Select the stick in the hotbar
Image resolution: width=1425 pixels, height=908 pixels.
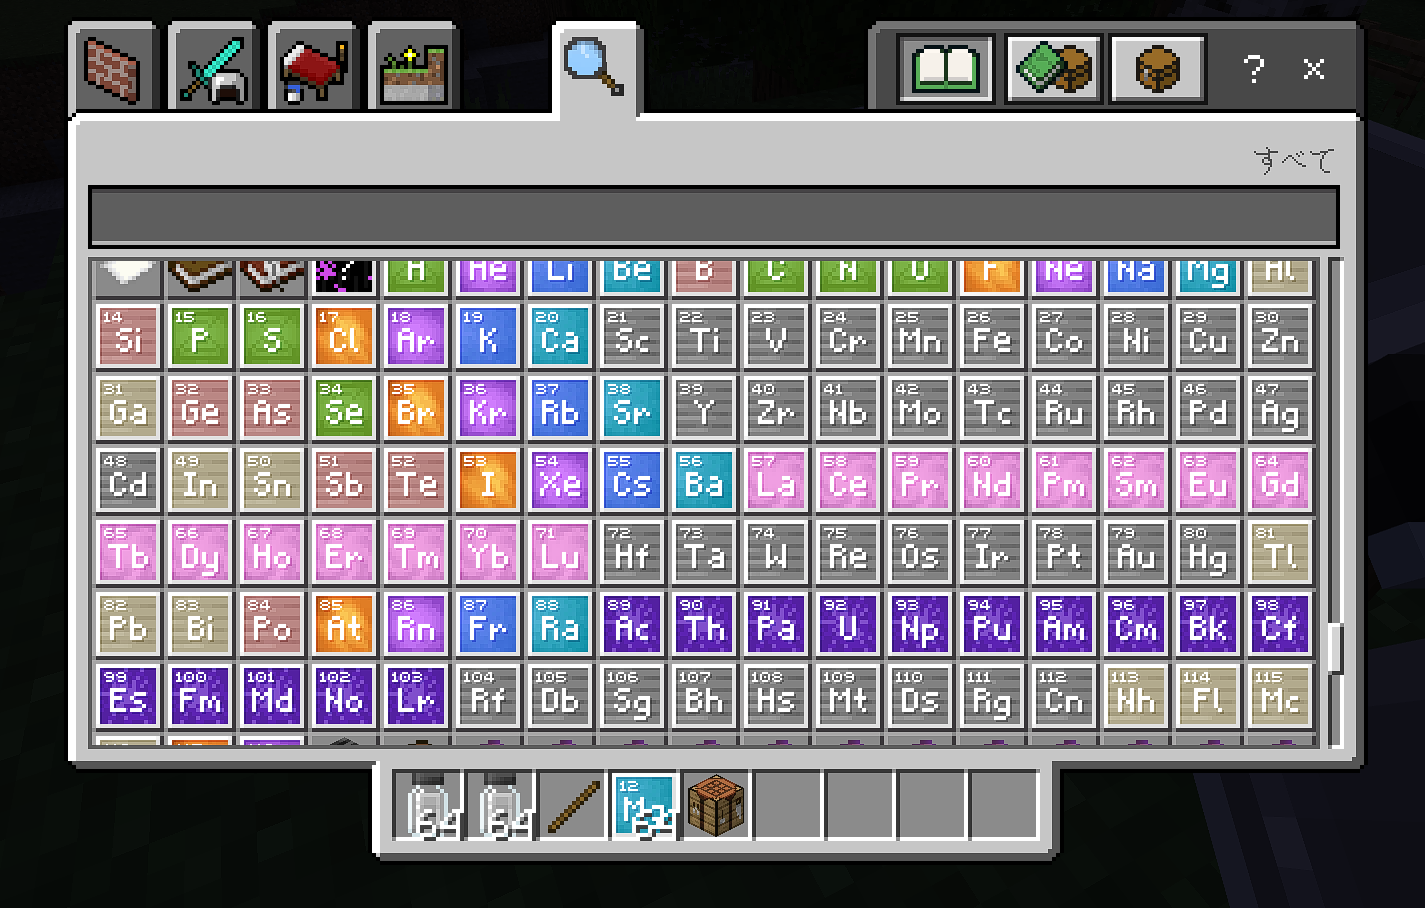tap(573, 806)
